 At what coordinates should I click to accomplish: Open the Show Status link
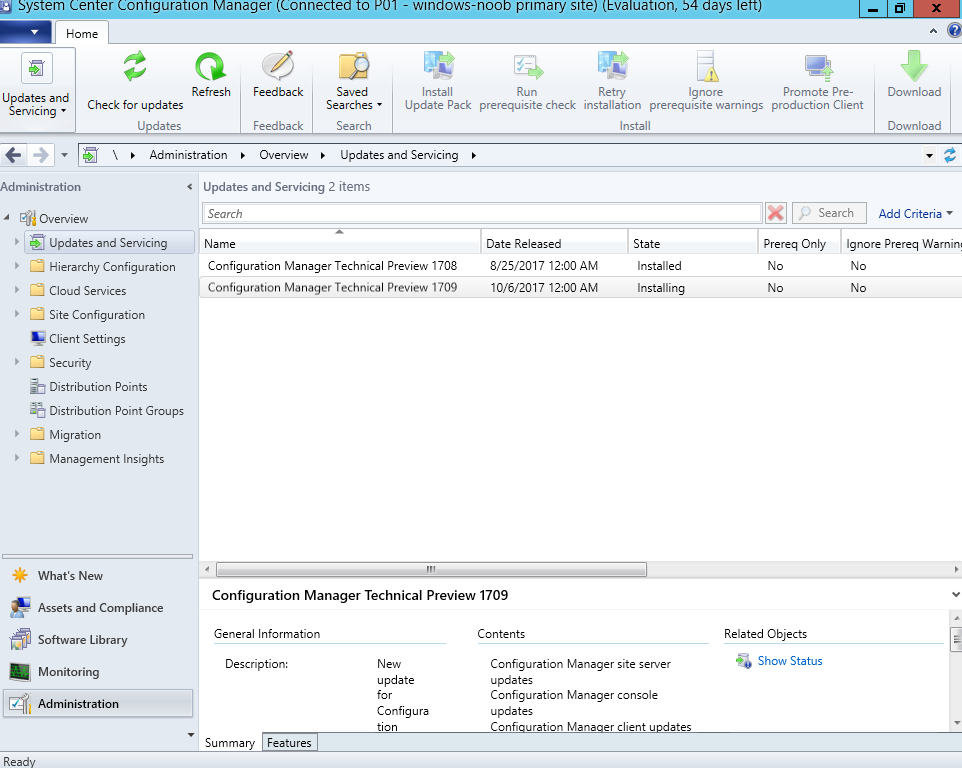point(790,661)
